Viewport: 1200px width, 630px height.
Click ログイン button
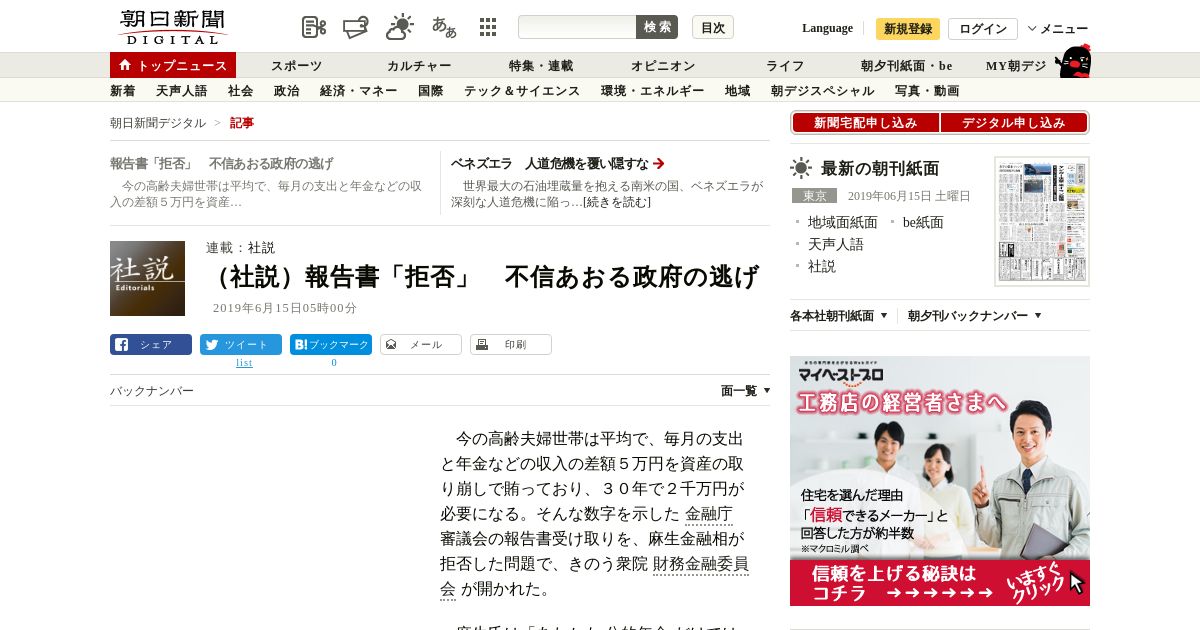point(983,29)
